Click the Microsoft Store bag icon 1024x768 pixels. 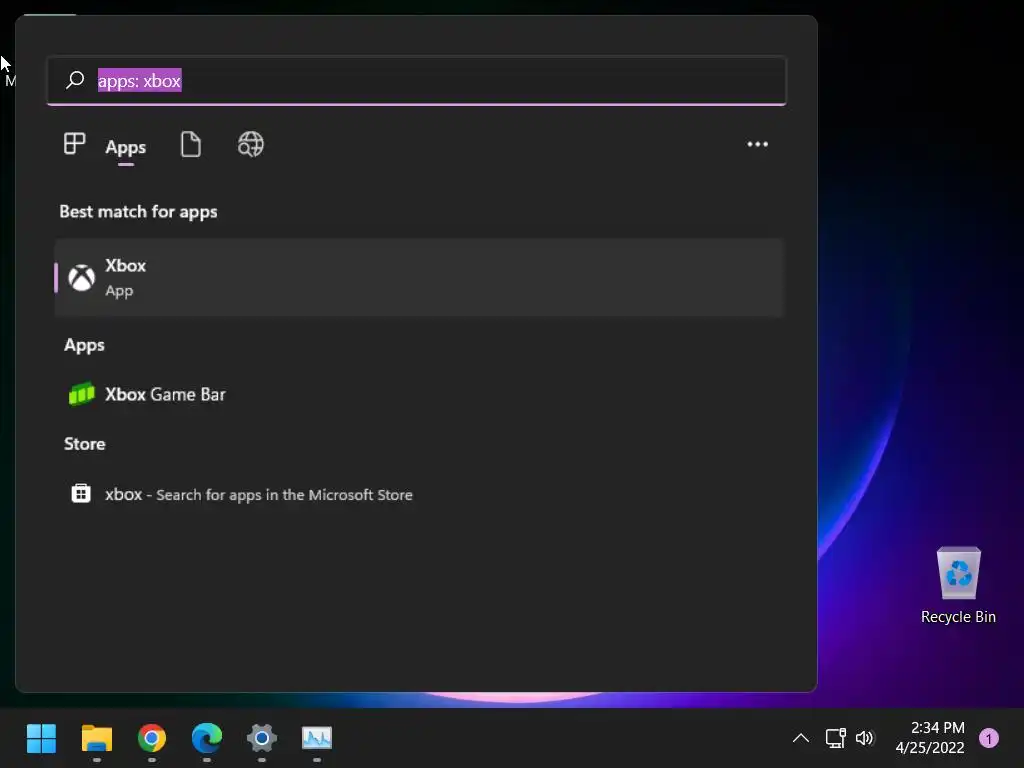(x=81, y=493)
